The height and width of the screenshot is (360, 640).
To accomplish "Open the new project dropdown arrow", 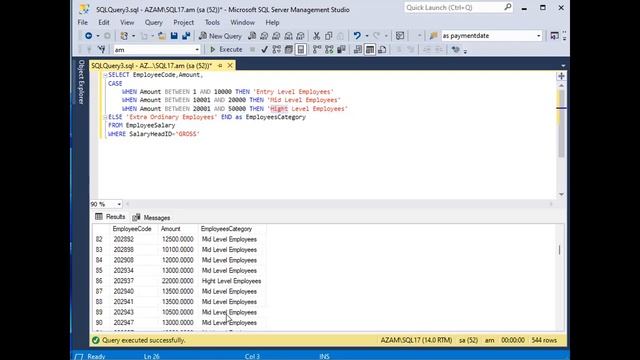I will coord(133,36).
